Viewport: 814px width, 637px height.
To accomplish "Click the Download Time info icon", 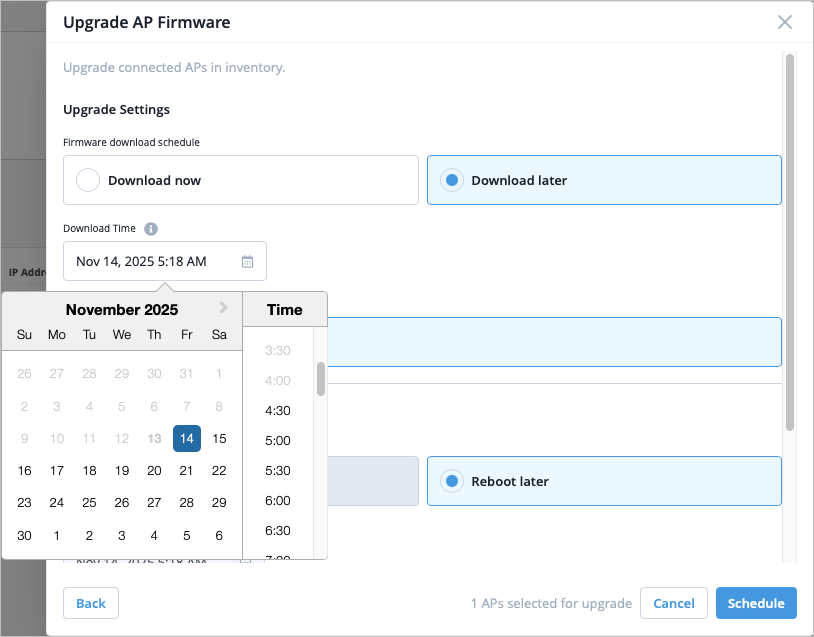I will [x=151, y=229].
